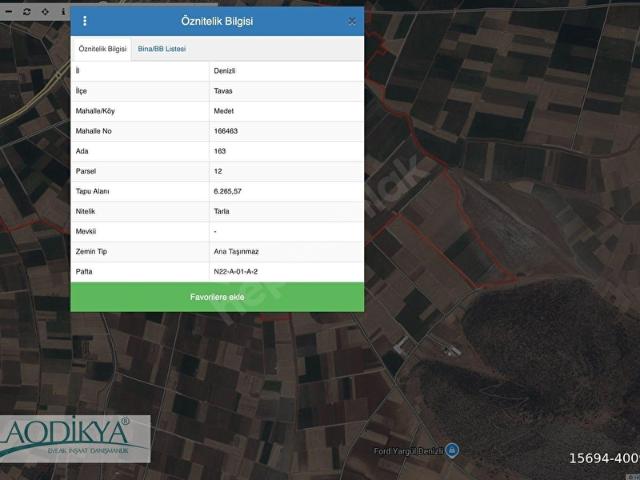Click the Mahalle No value 166463

[x=226, y=131]
